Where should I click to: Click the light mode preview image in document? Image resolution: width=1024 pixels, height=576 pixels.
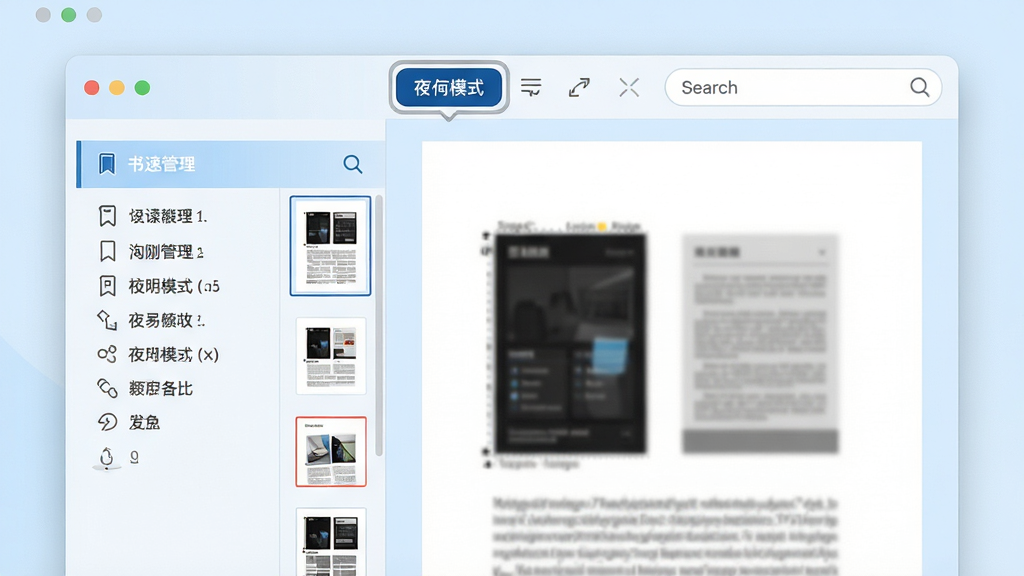(x=760, y=344)
